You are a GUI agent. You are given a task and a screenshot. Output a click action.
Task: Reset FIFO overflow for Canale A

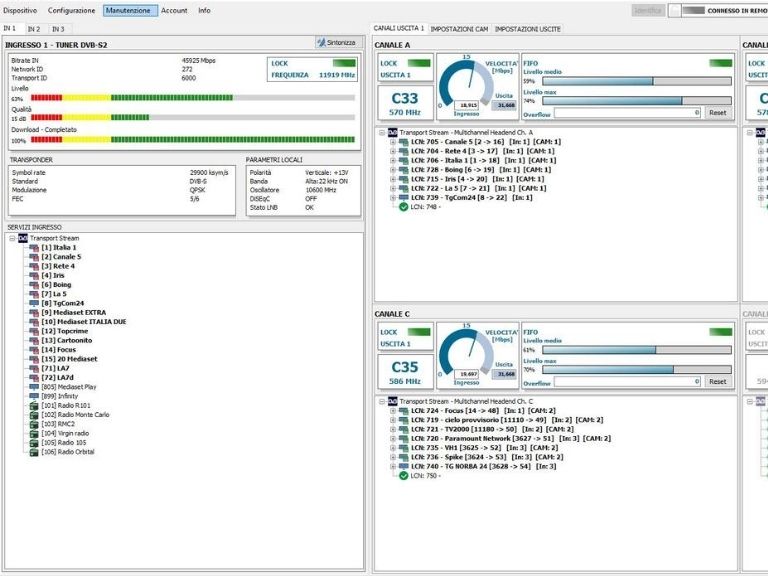coord(718,113)
